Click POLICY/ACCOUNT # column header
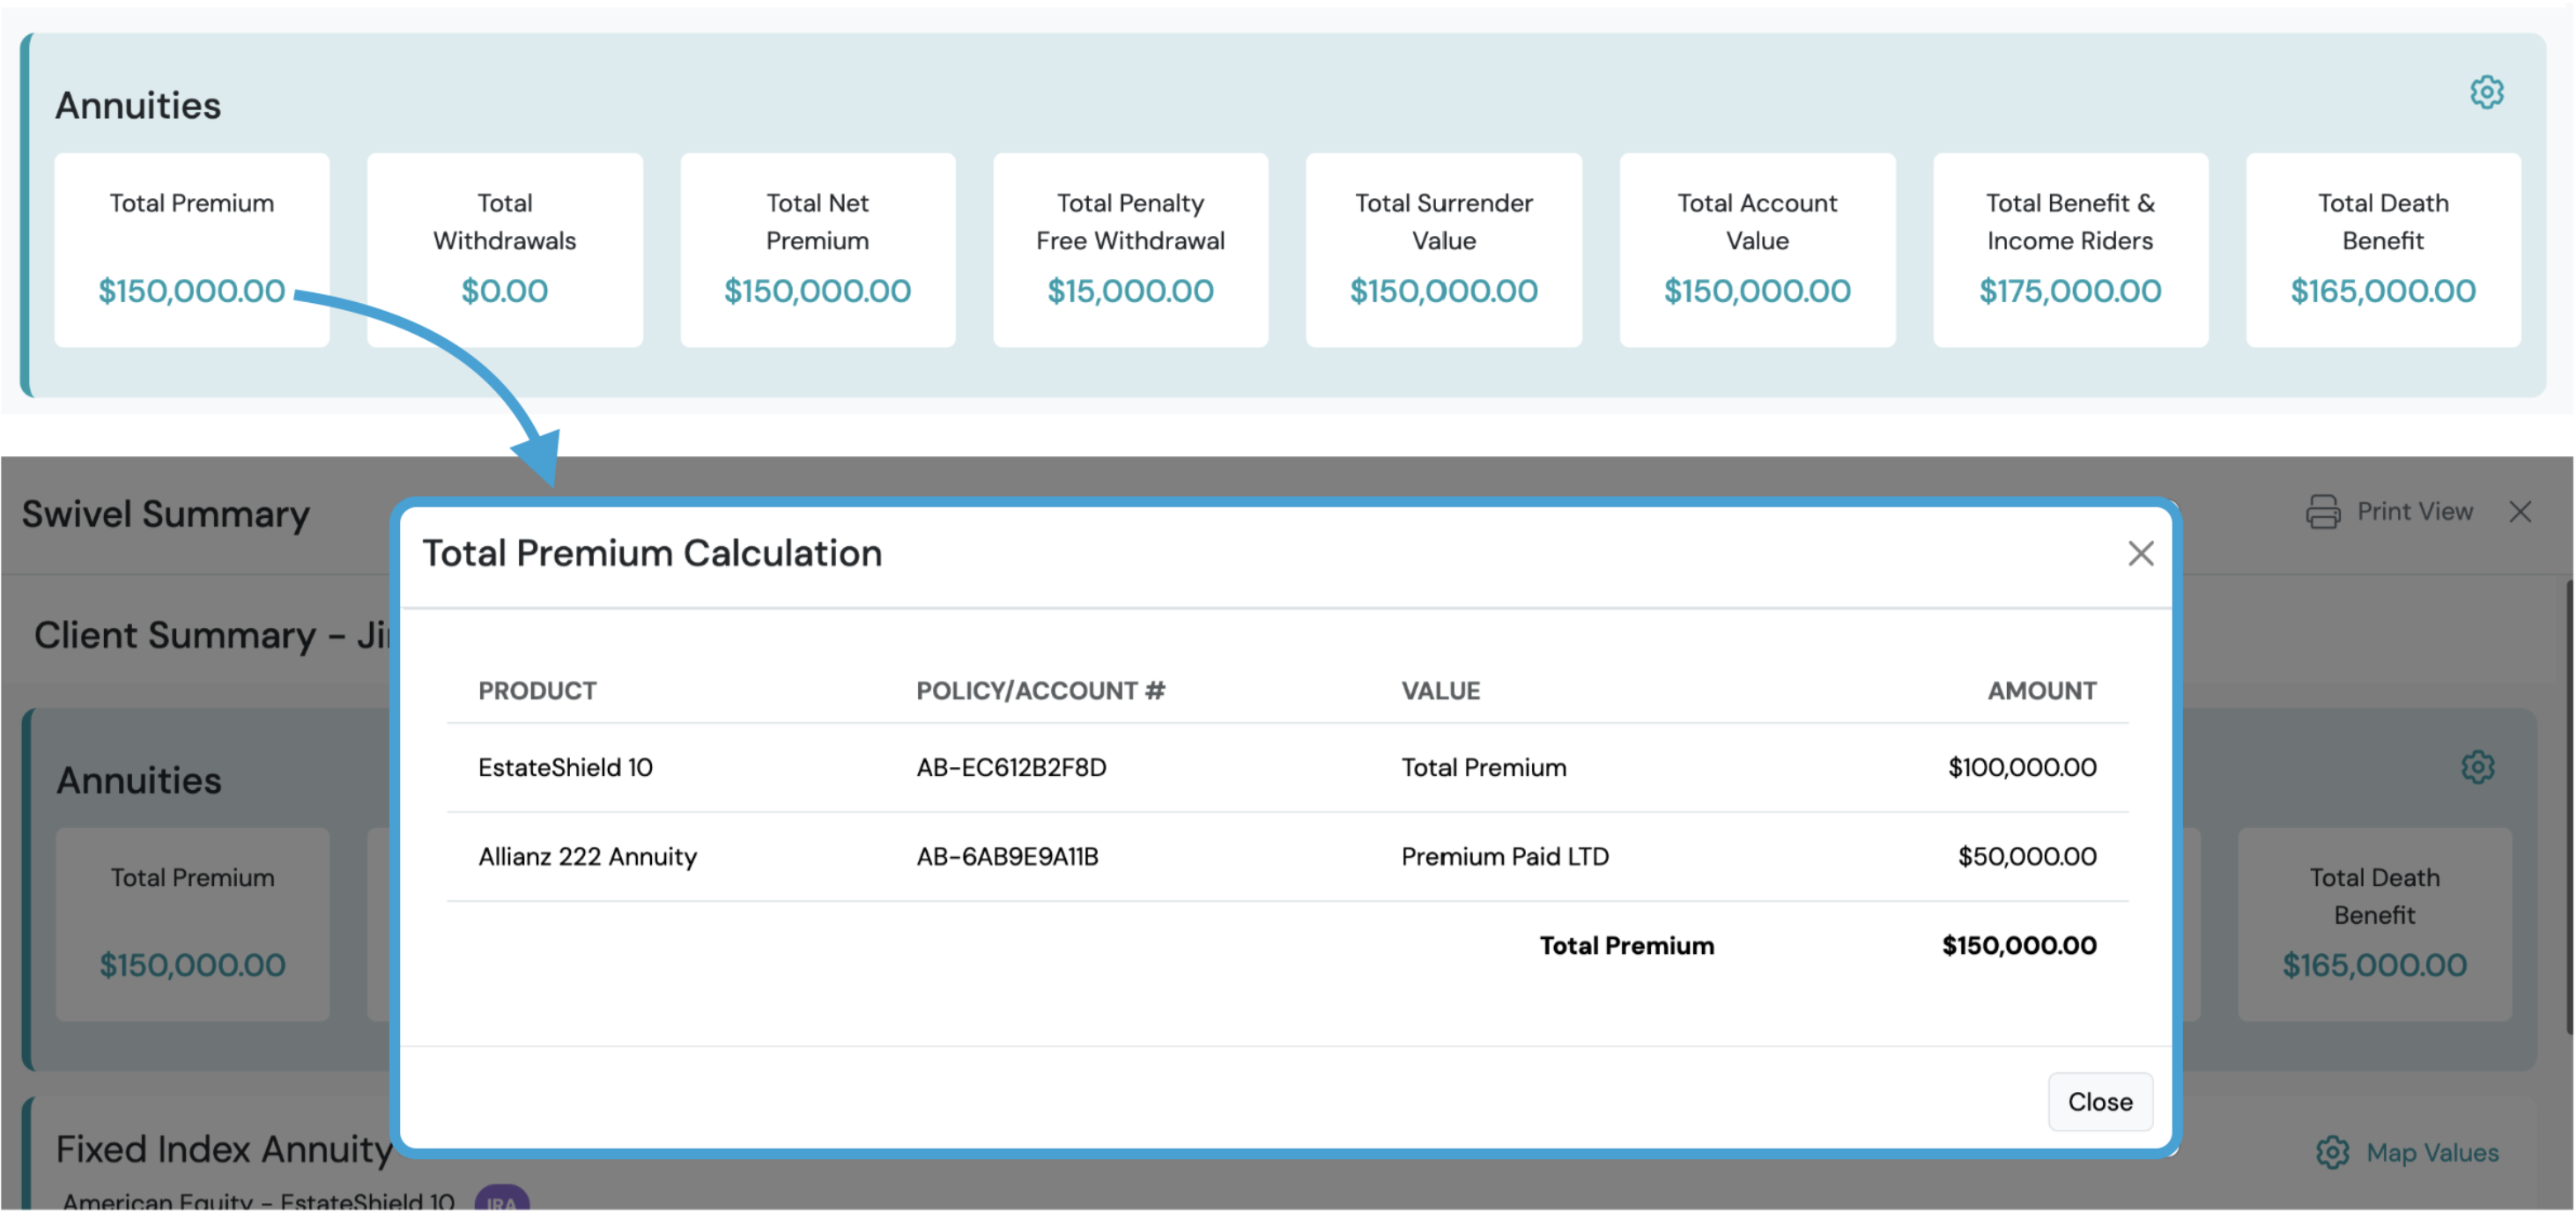Screen dimensions: 2576x1219 (x=1040, y=690)
